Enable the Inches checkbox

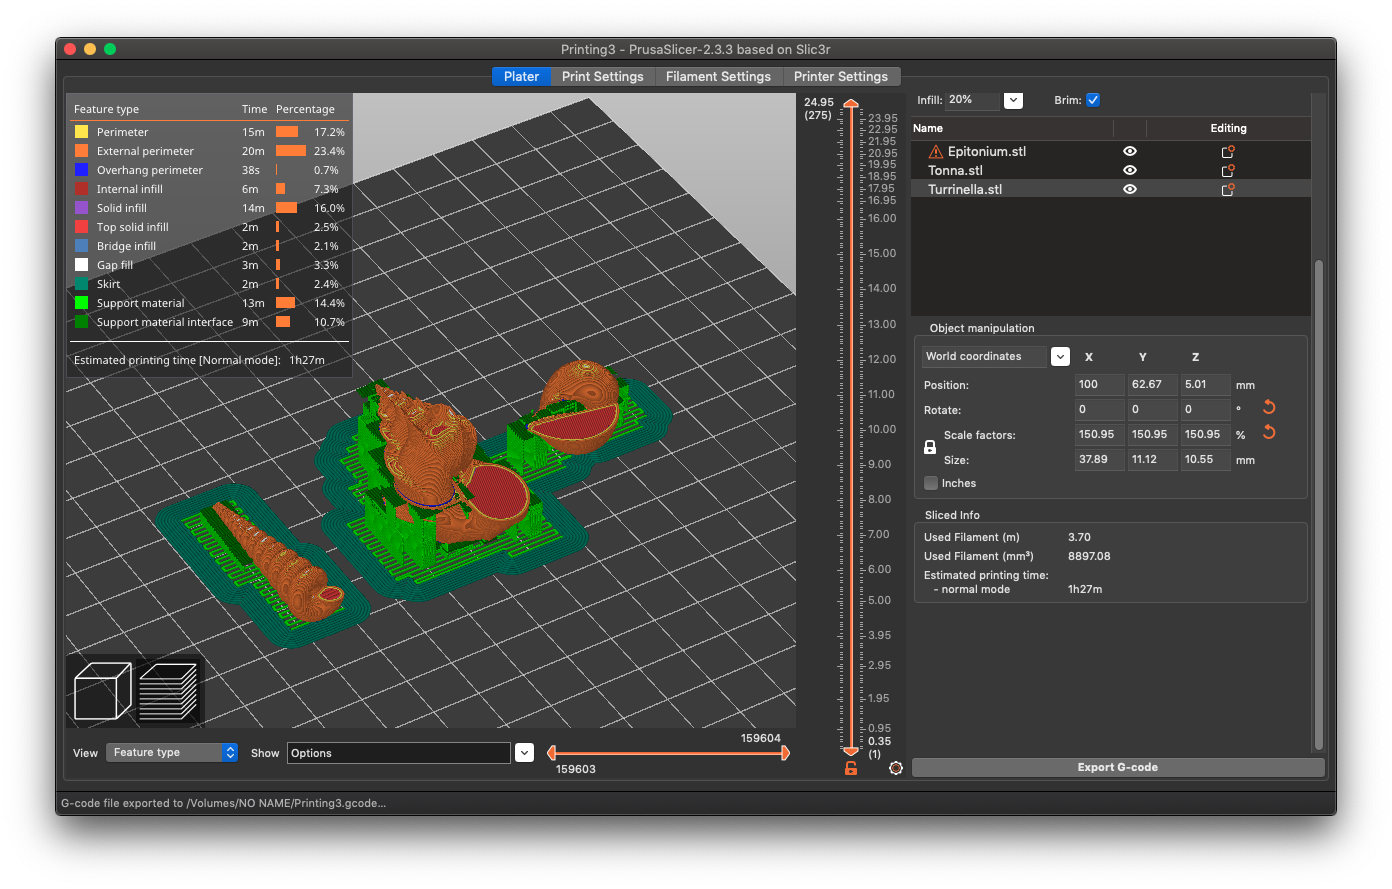tap(930, 483)
